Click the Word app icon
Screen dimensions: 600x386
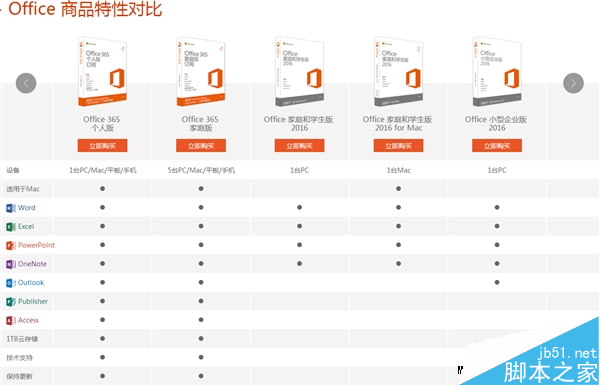[11, 208]
